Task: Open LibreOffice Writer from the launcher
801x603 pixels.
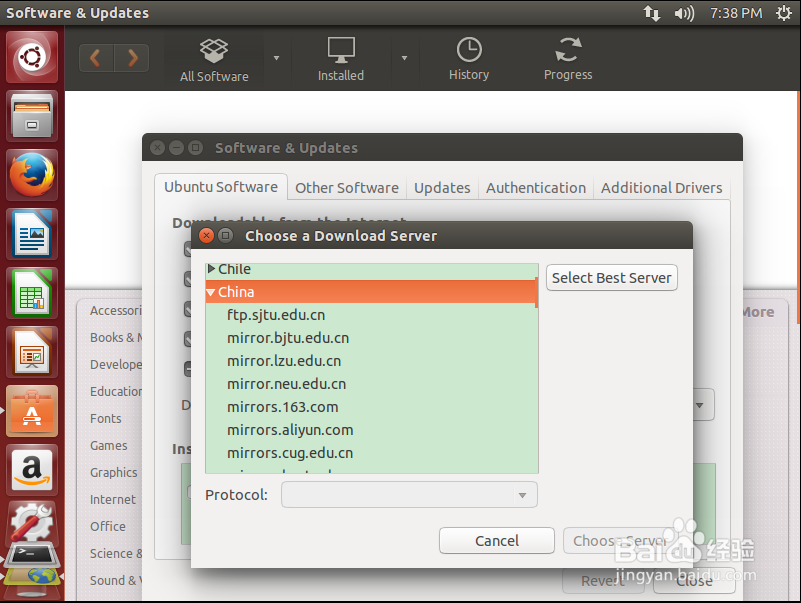Action: click(32, 234)
